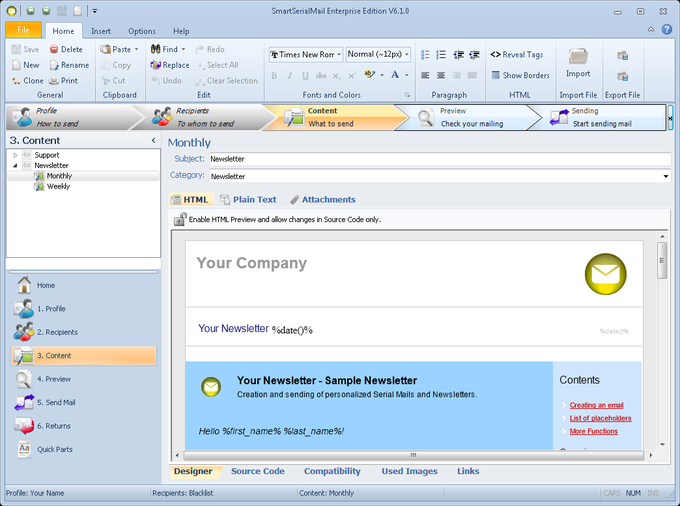
Task: Open the Compatibility tab
Action: coord(332,471)
